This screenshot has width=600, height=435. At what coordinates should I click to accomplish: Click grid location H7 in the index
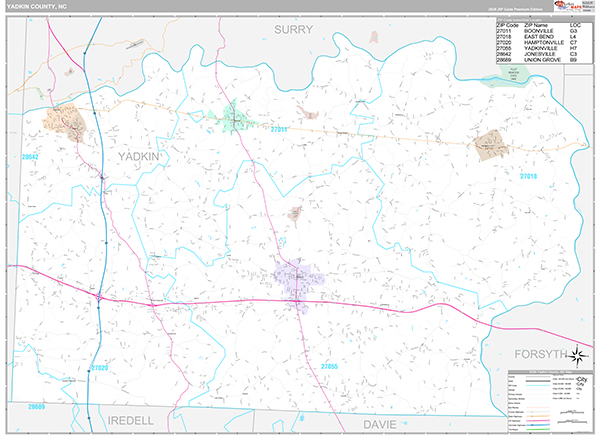click(573, 48)
